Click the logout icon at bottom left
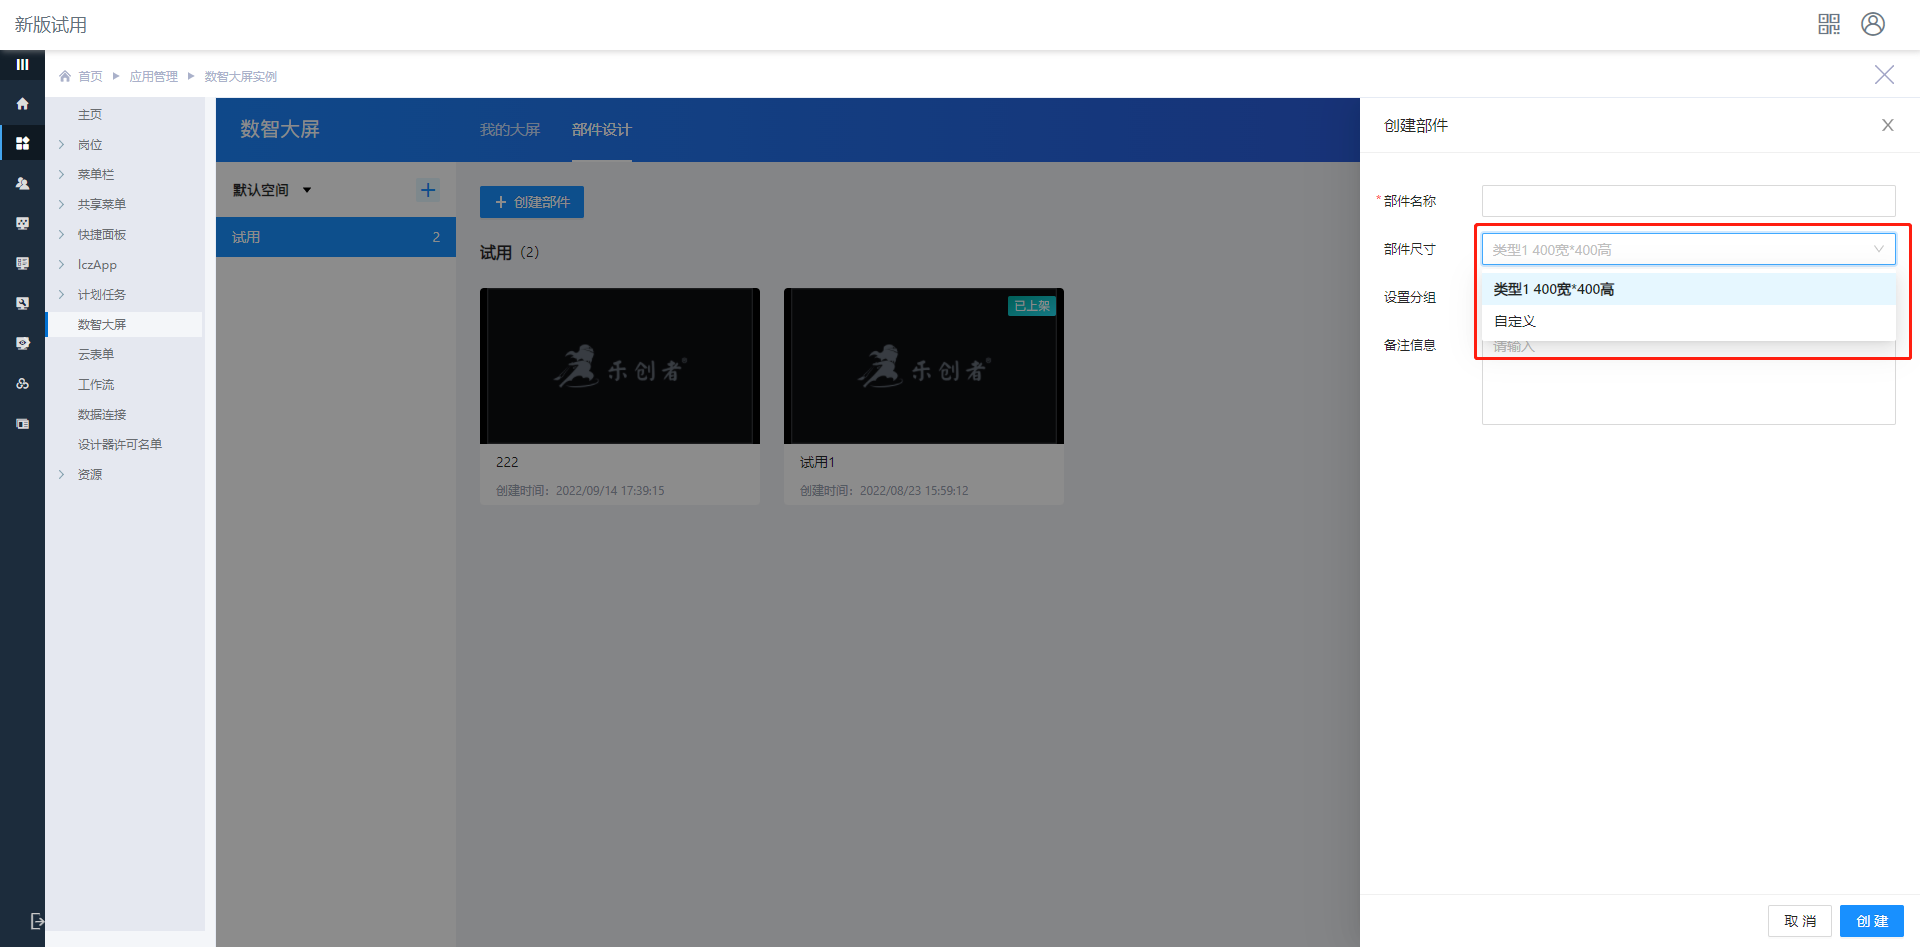 click(36, 921)
